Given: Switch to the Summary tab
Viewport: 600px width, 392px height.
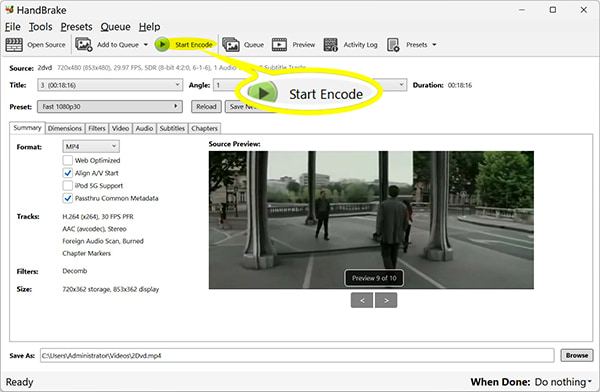Looking at the screenshot, I should point(27,127).
